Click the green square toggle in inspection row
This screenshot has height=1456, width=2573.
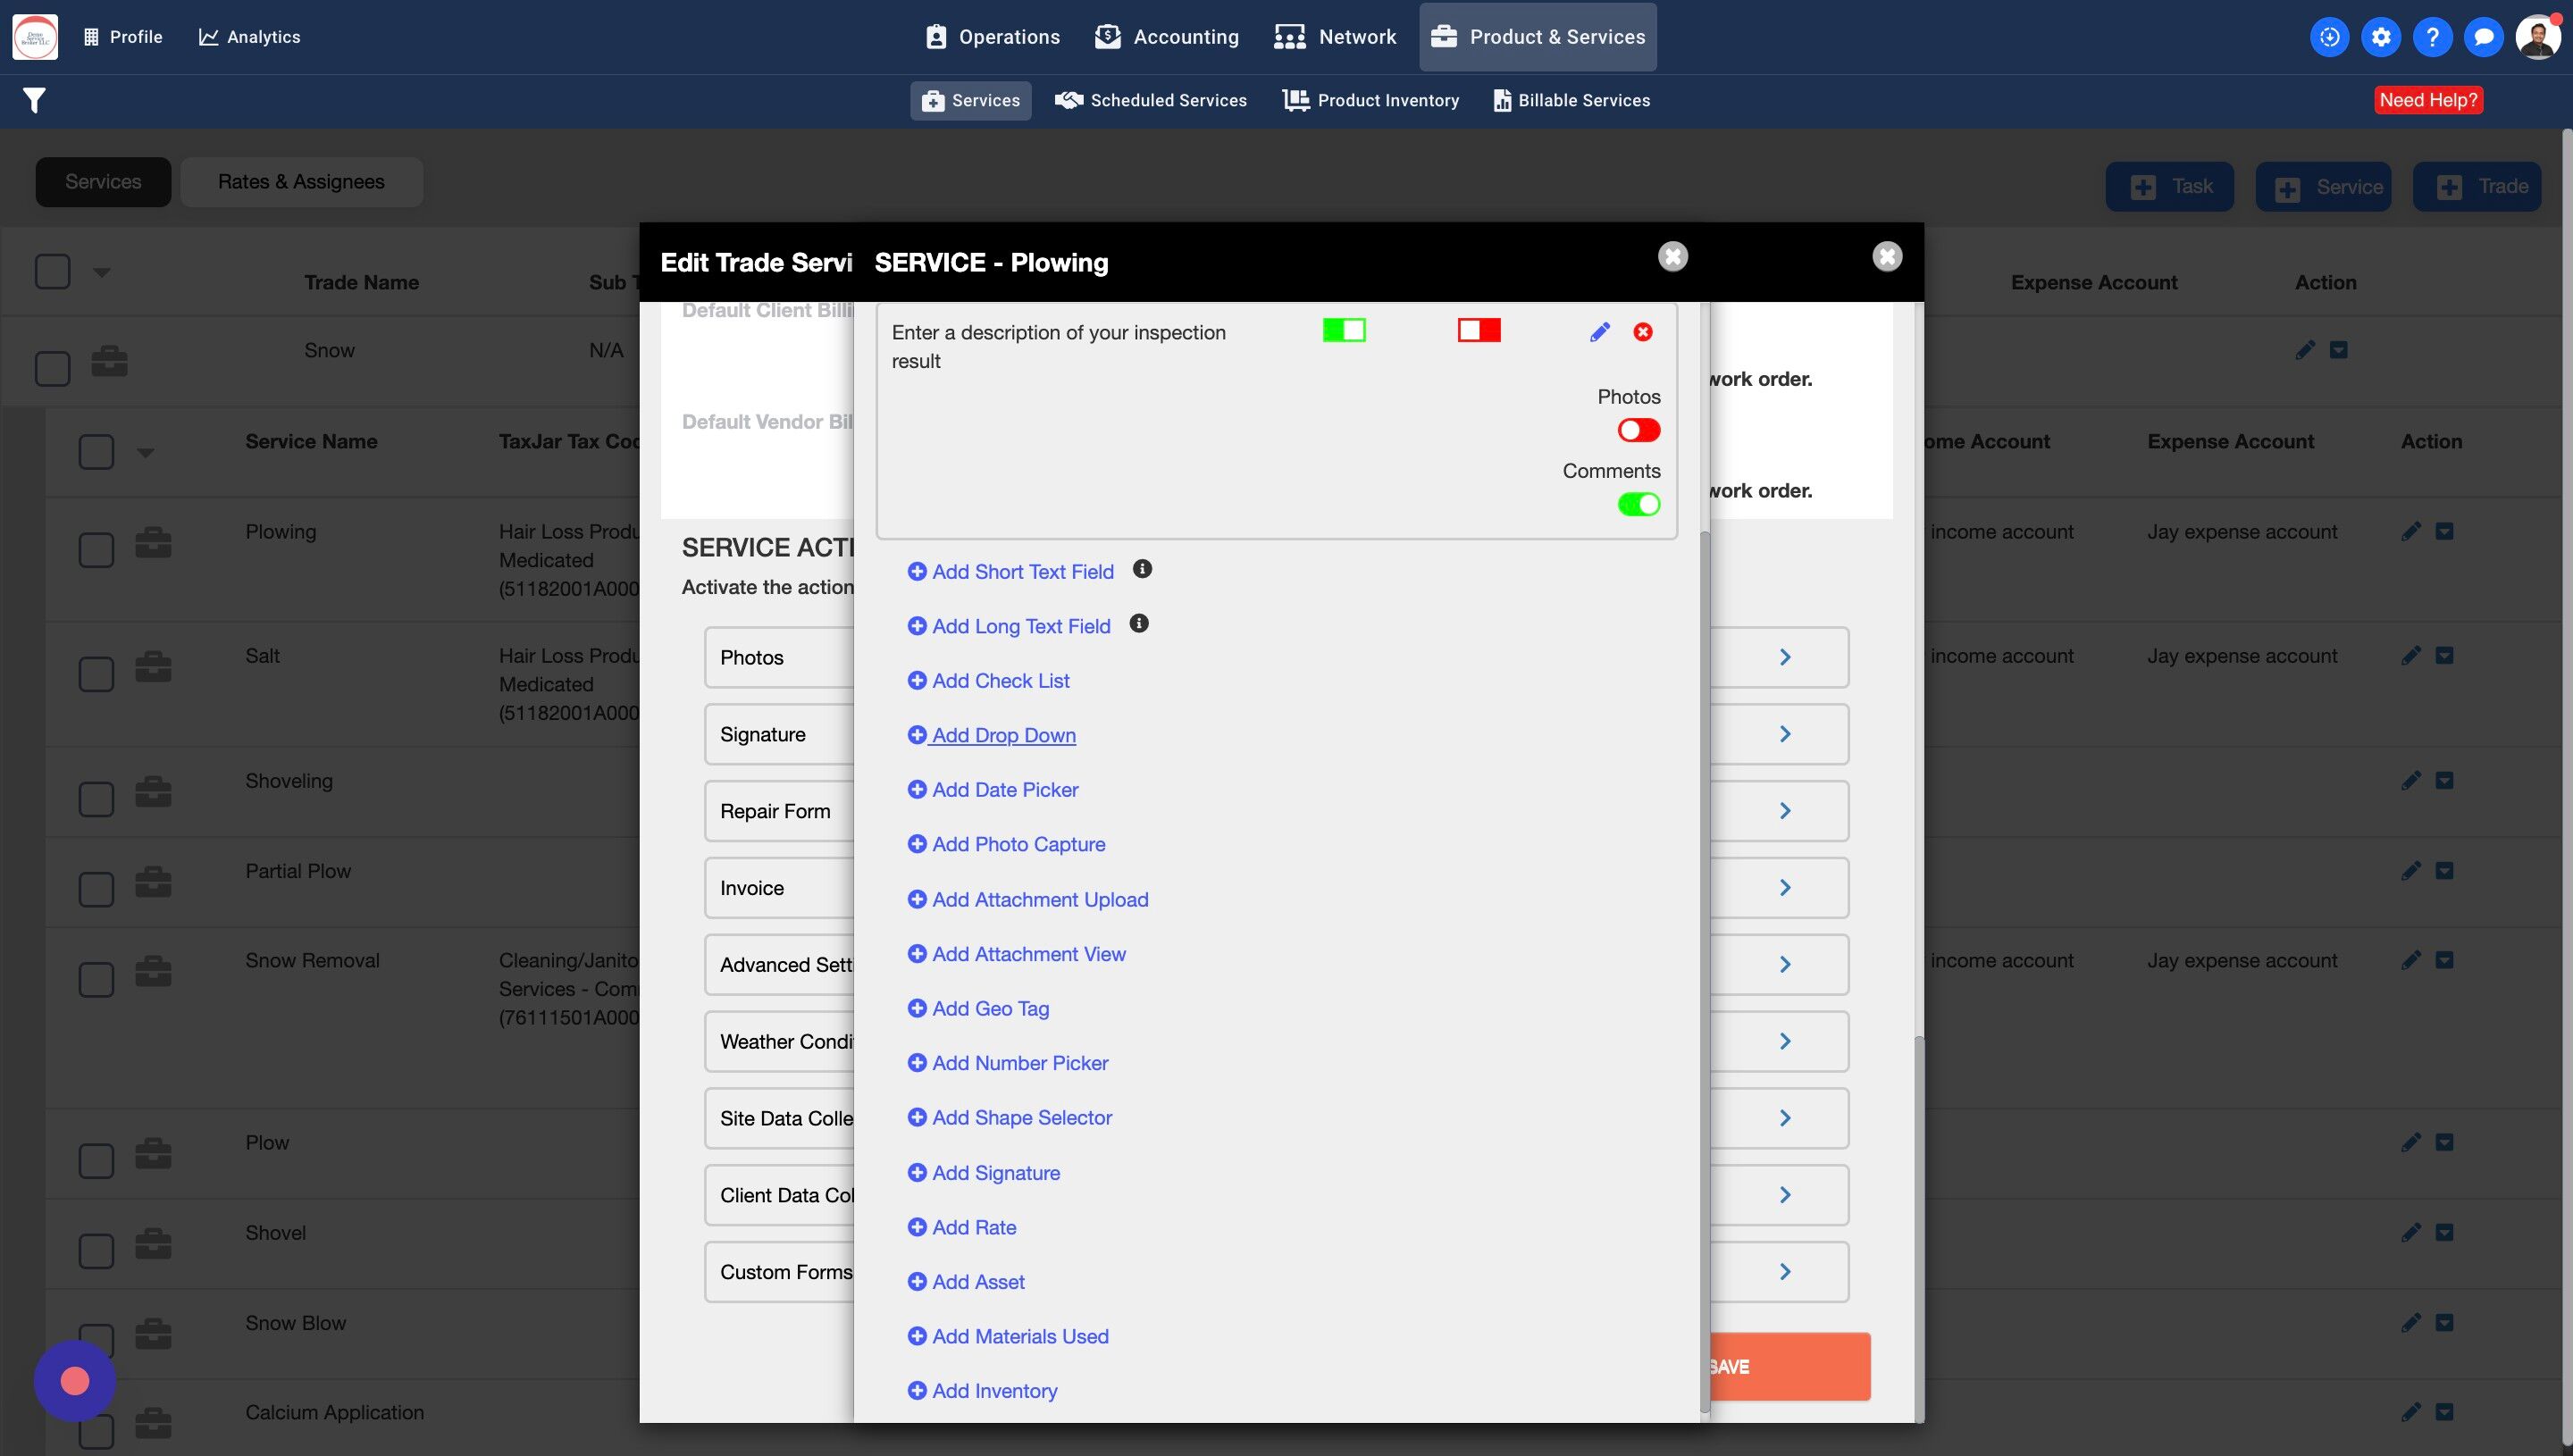pos(1343,330)
